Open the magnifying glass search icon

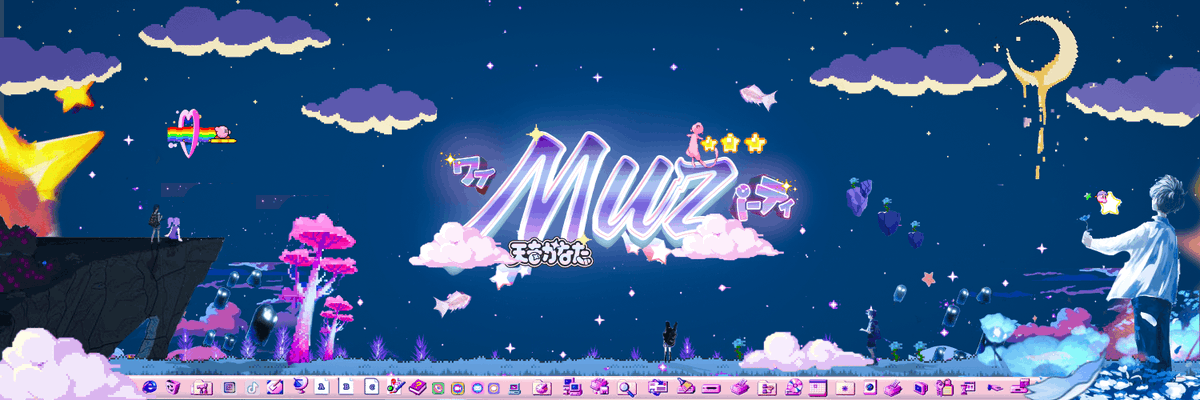point(627,388)
